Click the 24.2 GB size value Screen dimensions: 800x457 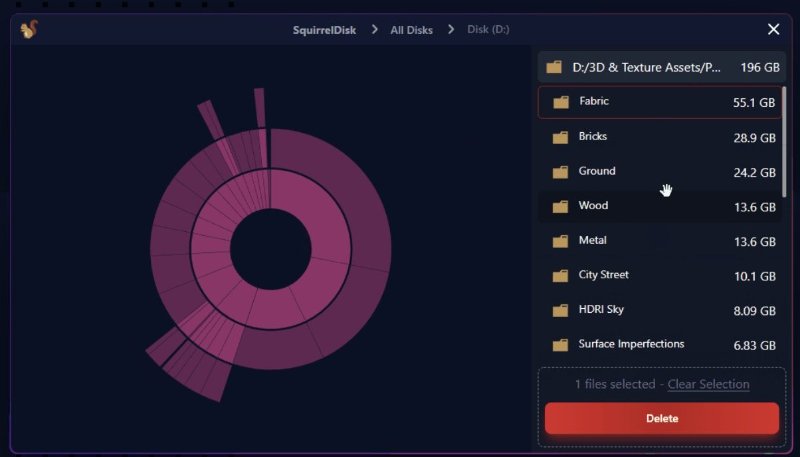tap(755, 172)
